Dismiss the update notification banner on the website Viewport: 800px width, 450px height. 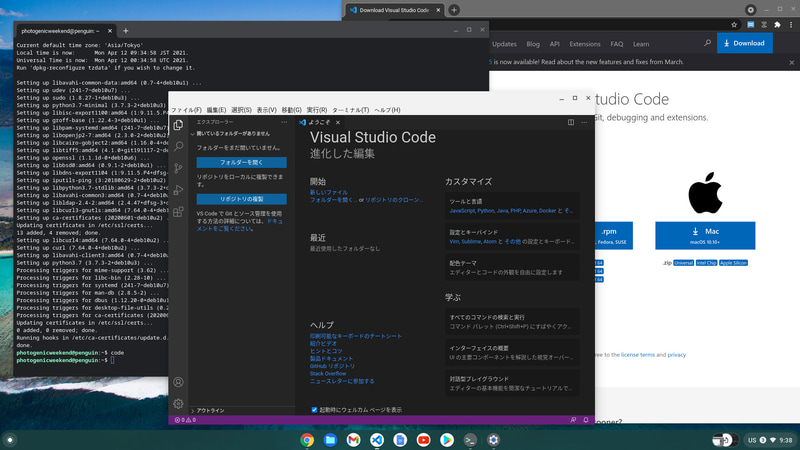pyautogui.click(x=791, y=62)
